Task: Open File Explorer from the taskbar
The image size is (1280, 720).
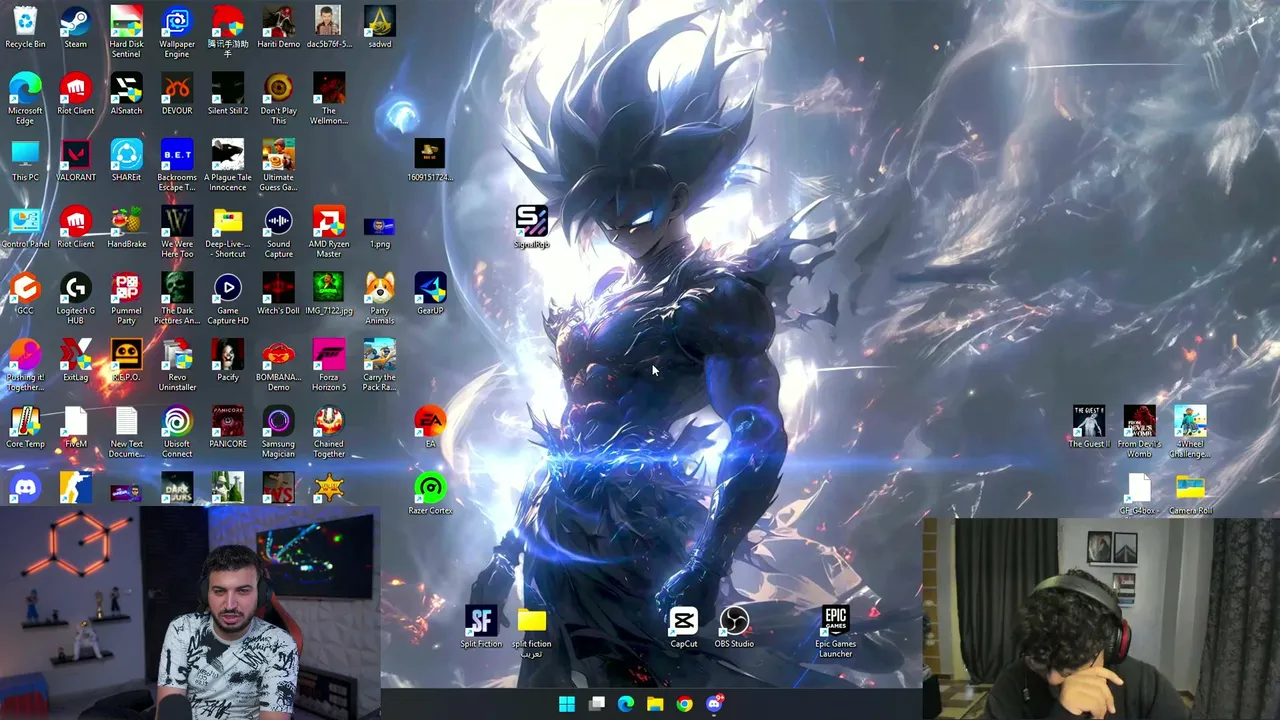Action: point(655,704)
